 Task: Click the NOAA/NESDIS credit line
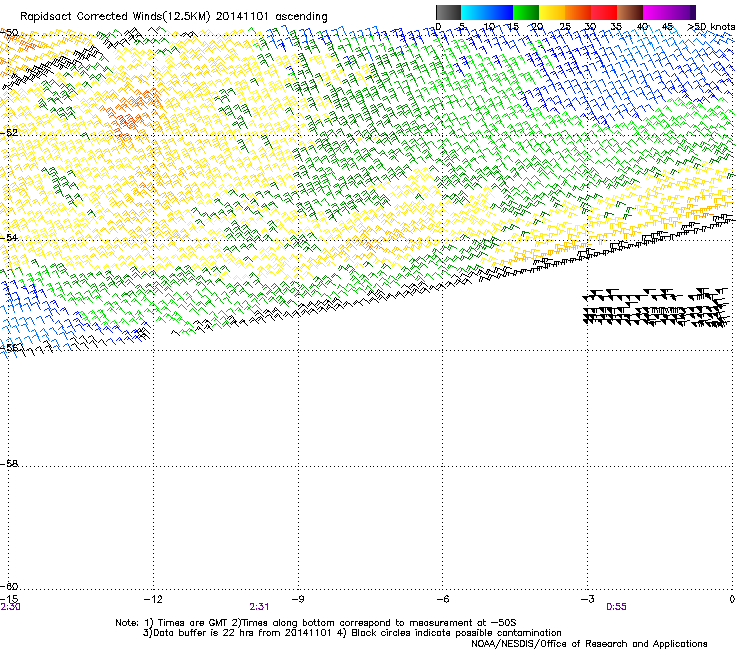[589, 644]
